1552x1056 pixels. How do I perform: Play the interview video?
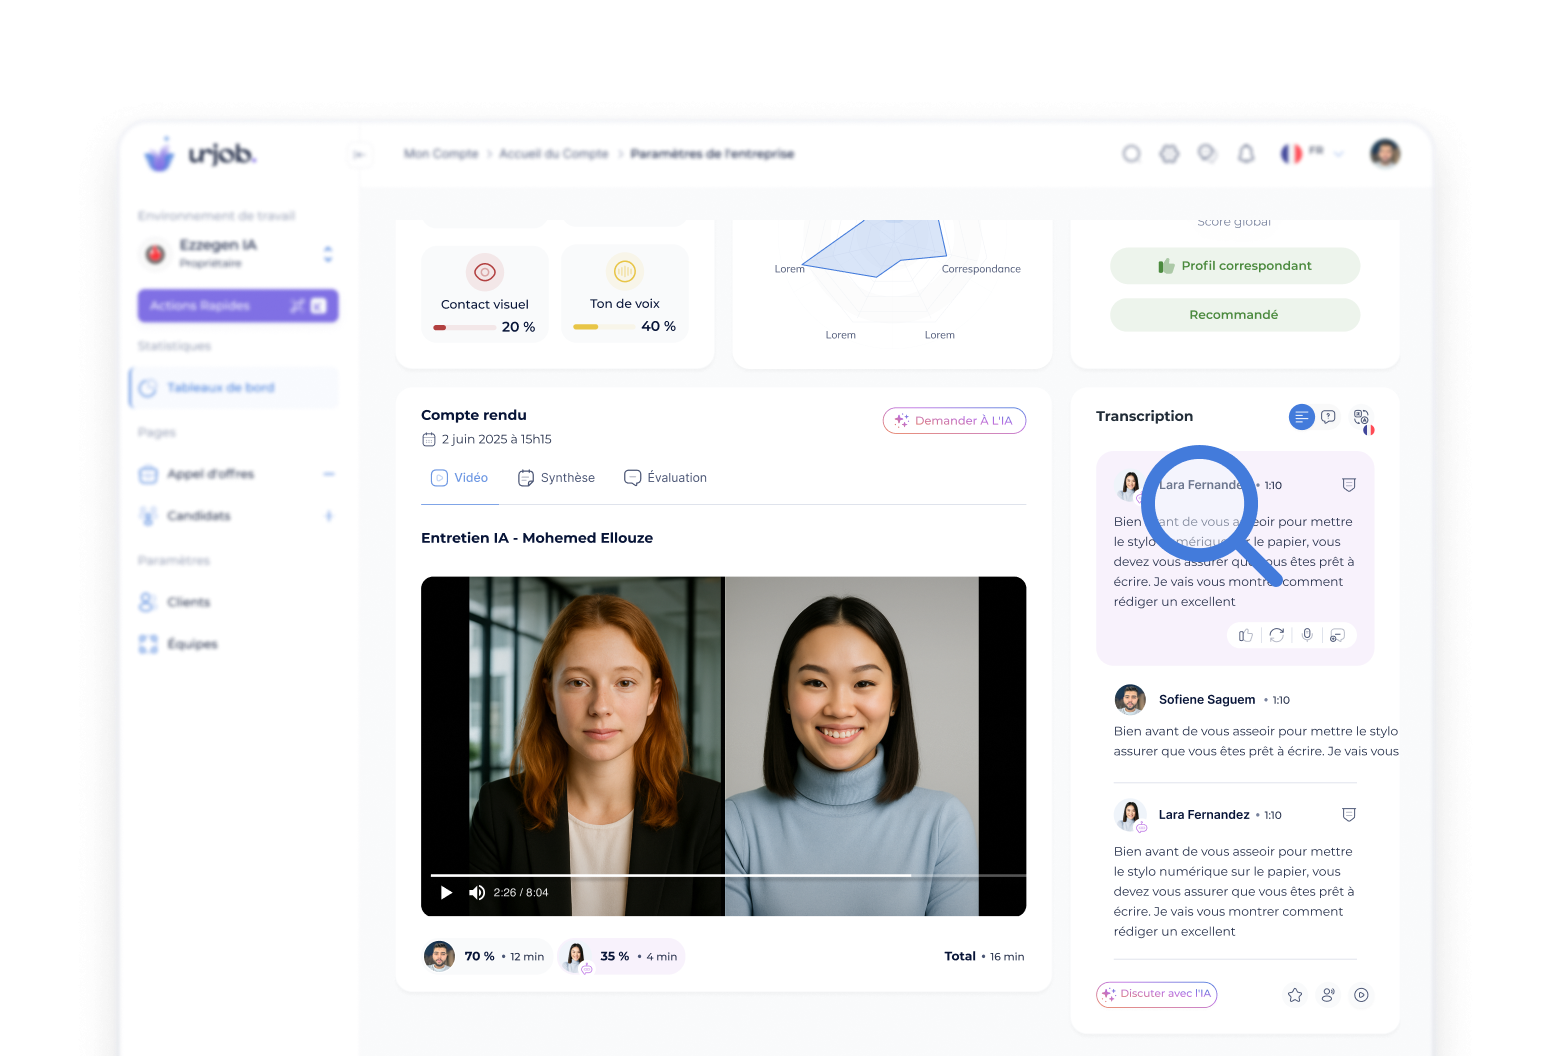[446, 893]
